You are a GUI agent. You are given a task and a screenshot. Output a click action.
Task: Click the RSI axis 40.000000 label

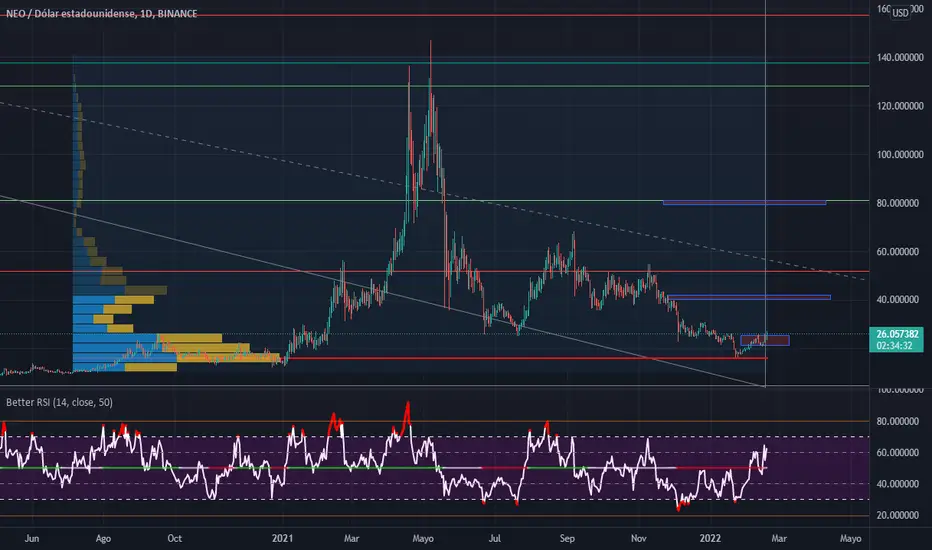click(x=898, y=484)
